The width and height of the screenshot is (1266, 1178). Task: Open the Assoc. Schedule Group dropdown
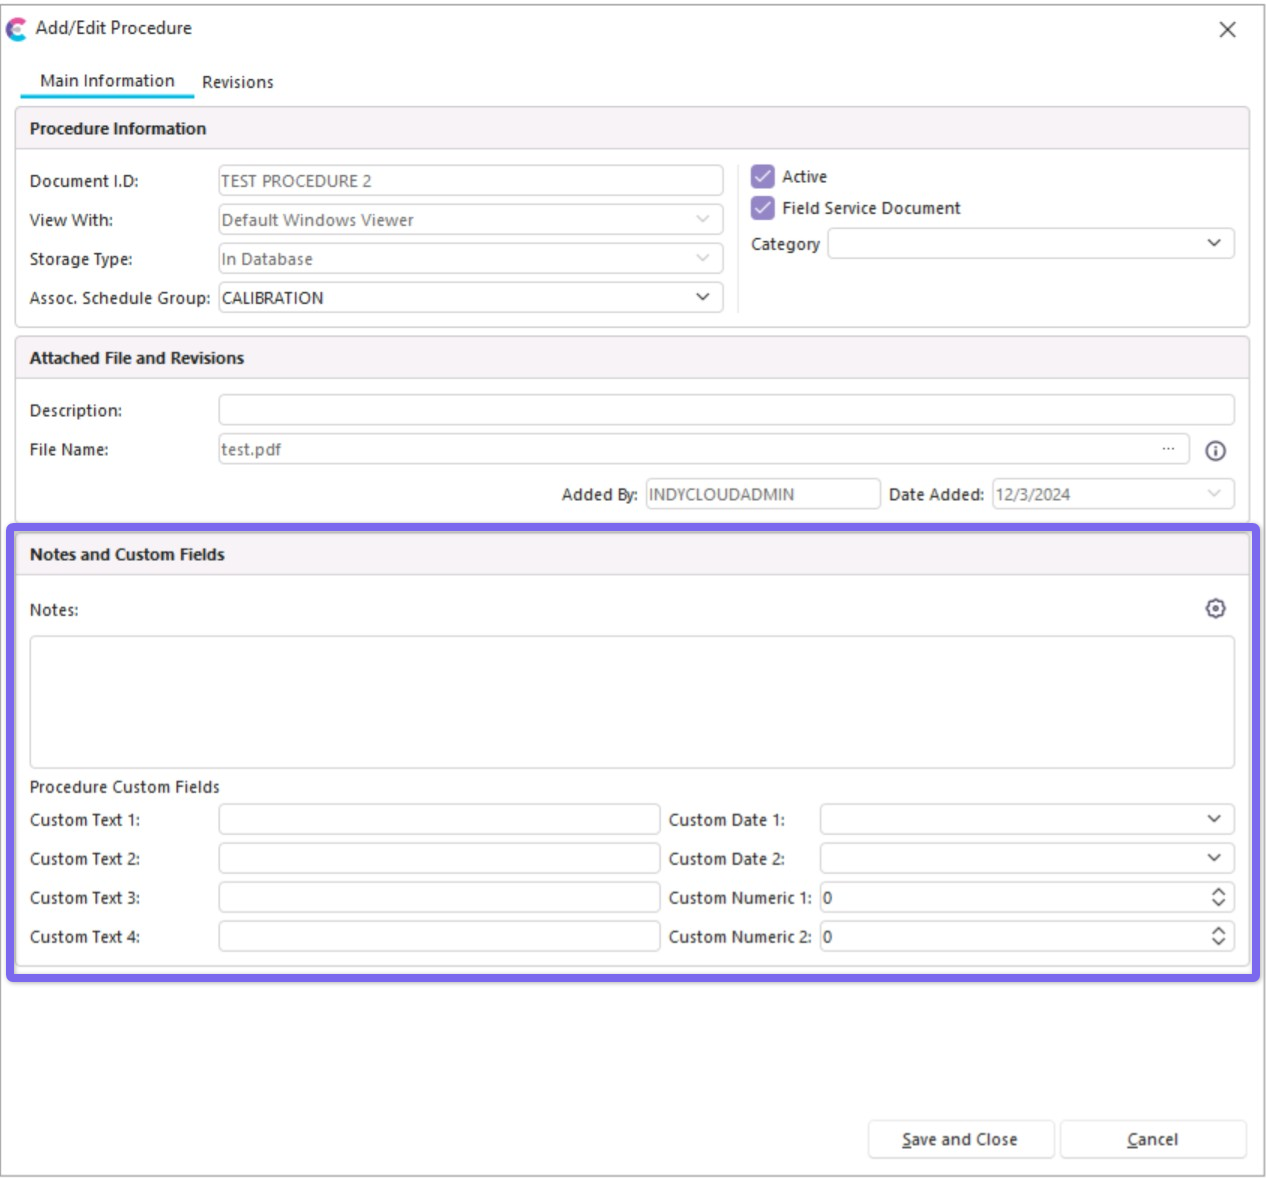[702, 297]
